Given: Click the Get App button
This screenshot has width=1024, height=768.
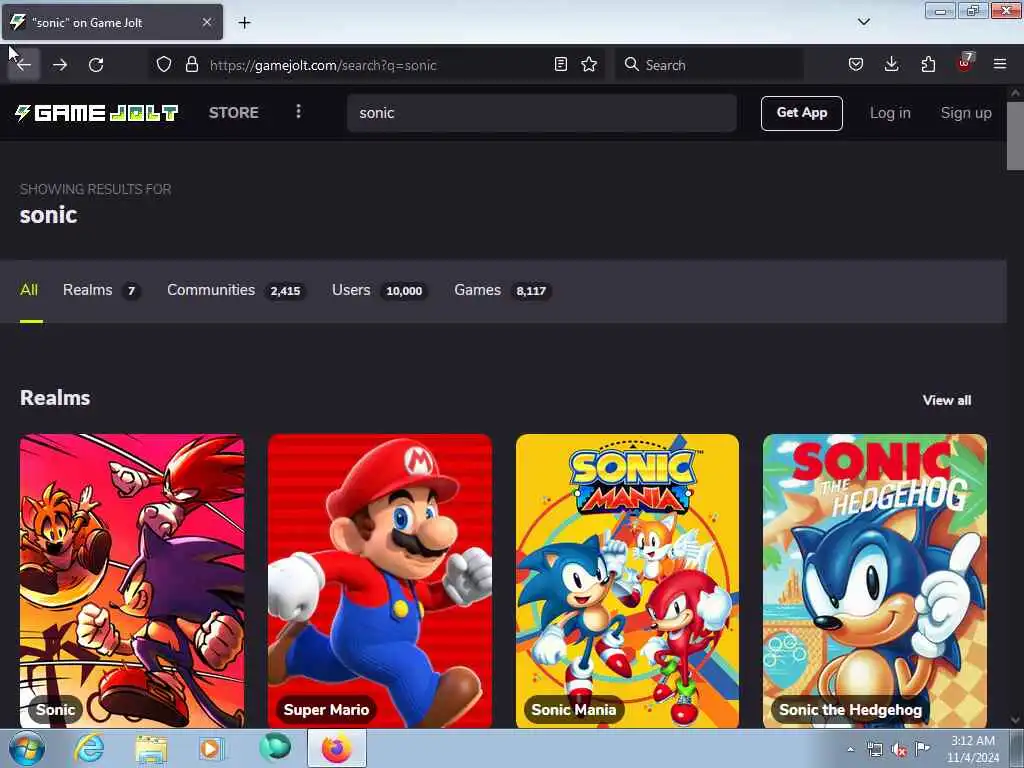Looking at the screenshot, I should tap(801, 113).
